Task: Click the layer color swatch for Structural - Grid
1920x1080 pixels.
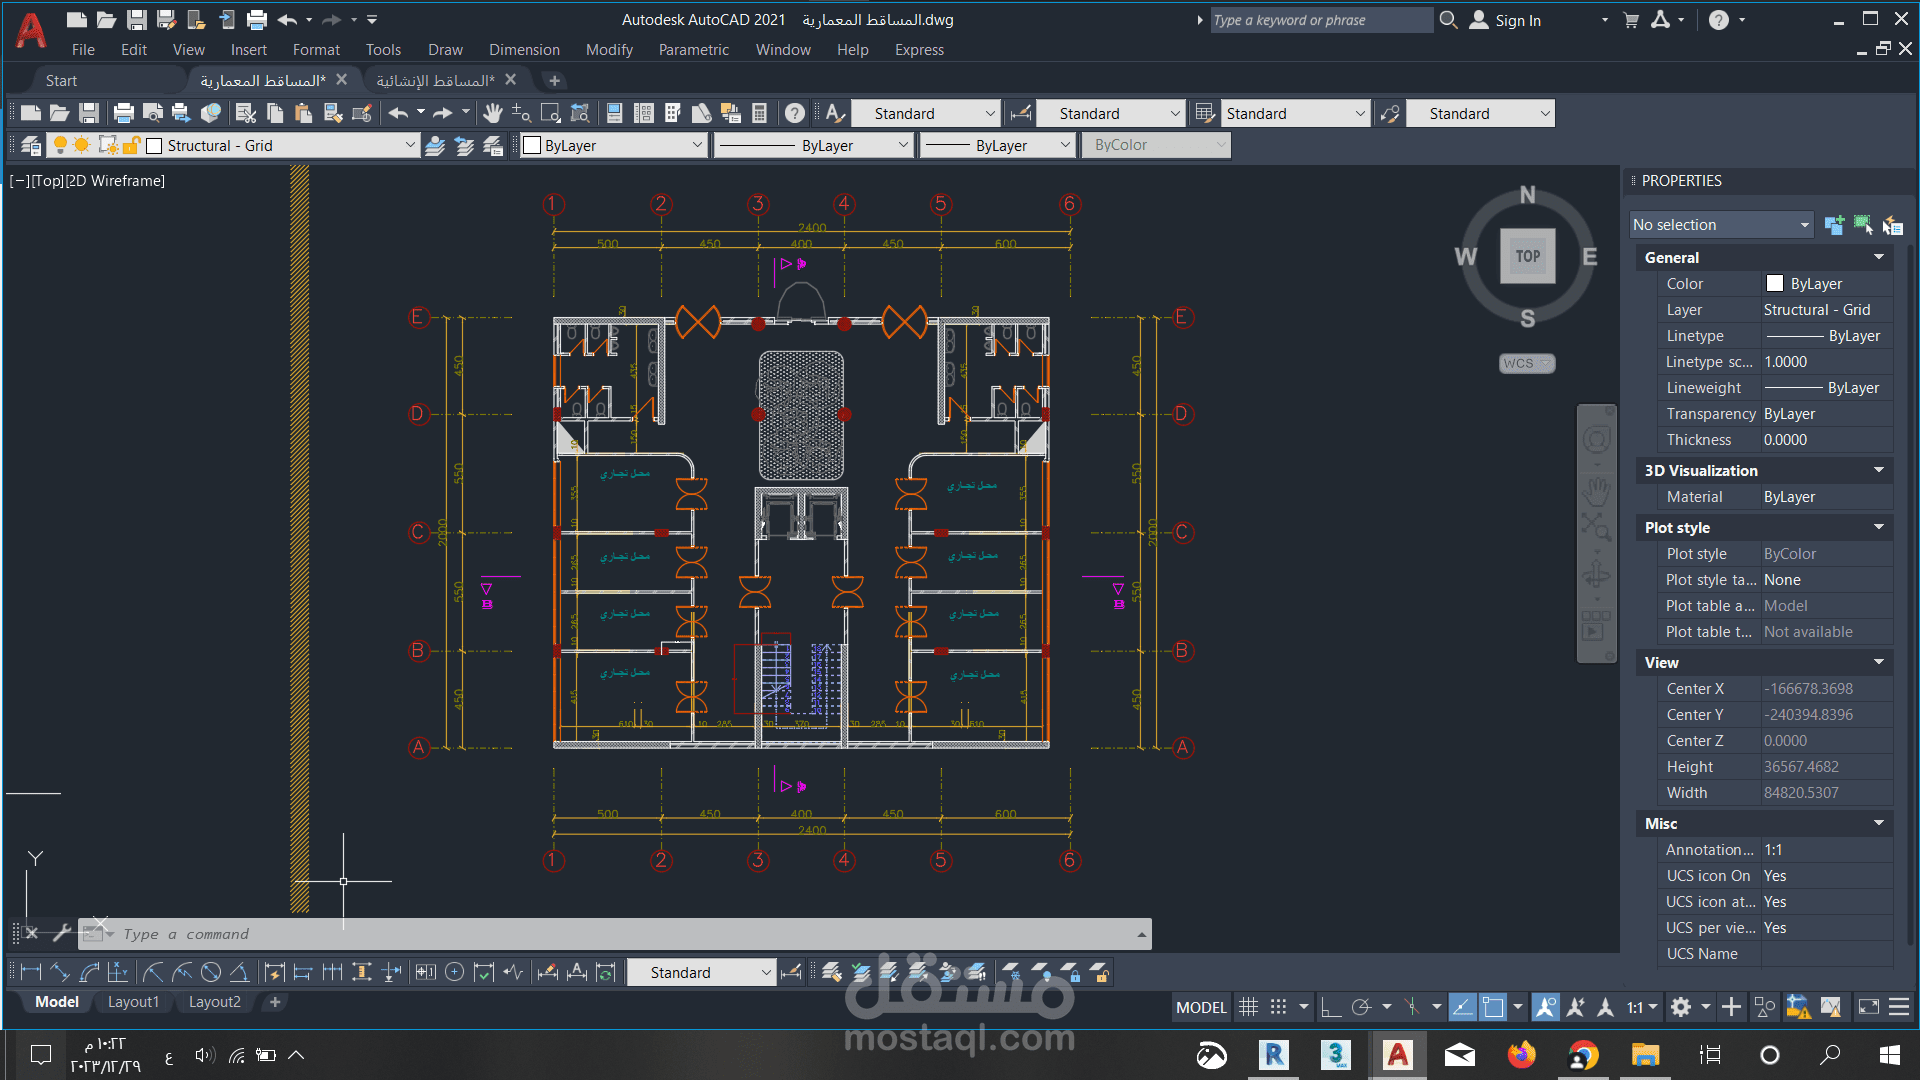Action: coord(154,146)
